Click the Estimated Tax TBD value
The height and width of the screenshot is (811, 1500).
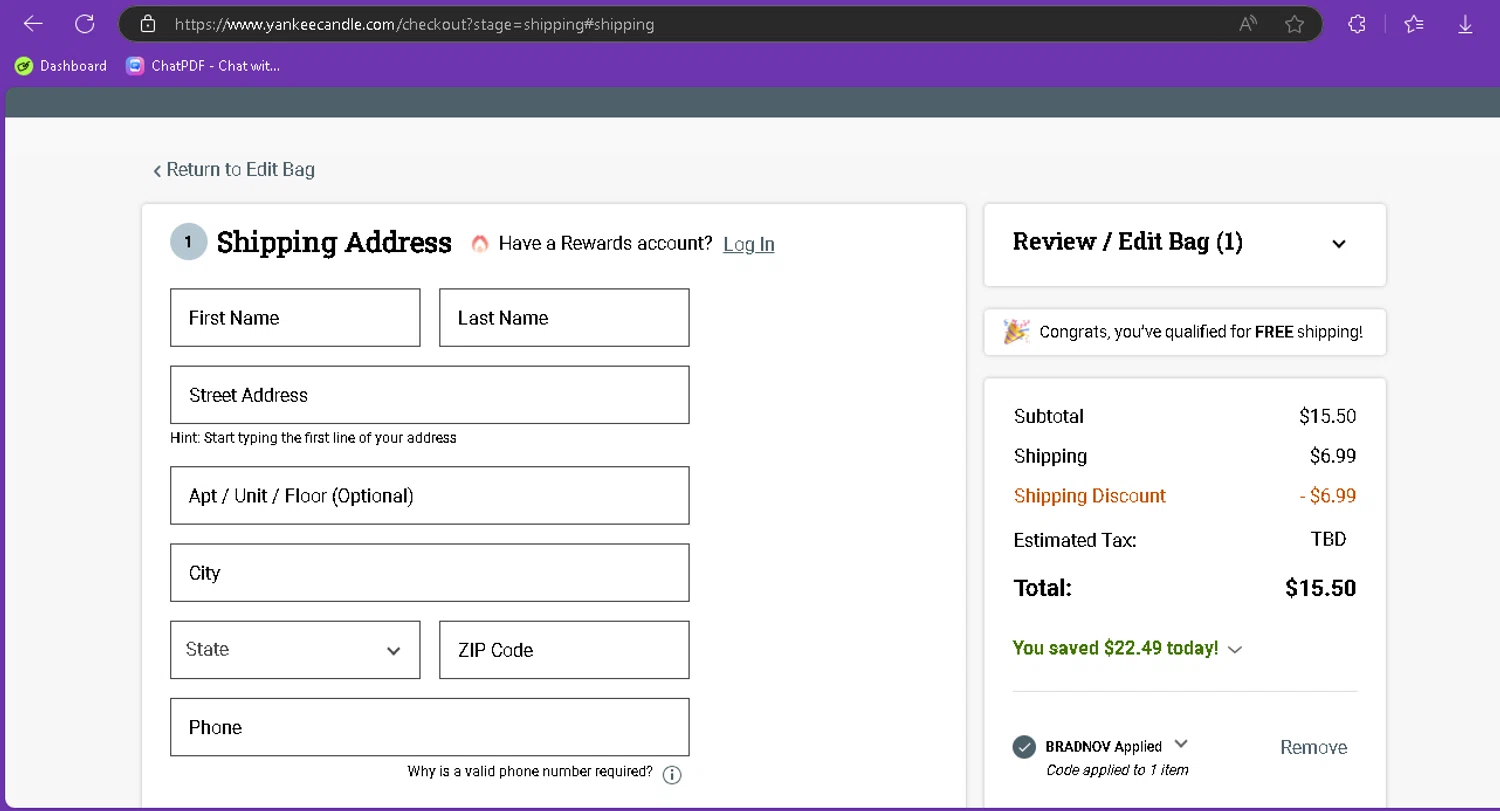1328,539
